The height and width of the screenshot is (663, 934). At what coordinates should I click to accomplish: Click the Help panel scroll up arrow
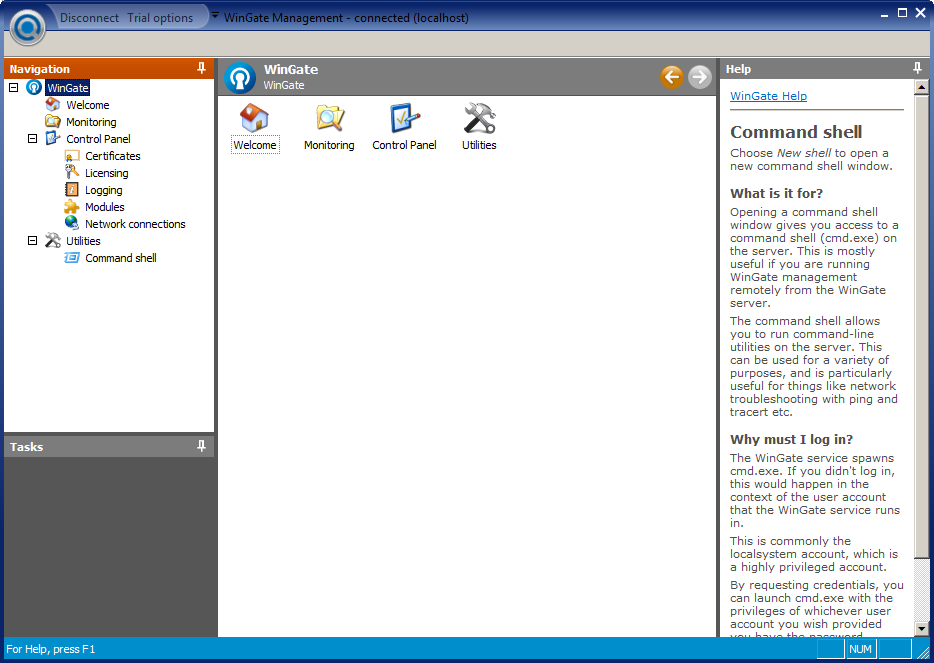tap(921, 88)
